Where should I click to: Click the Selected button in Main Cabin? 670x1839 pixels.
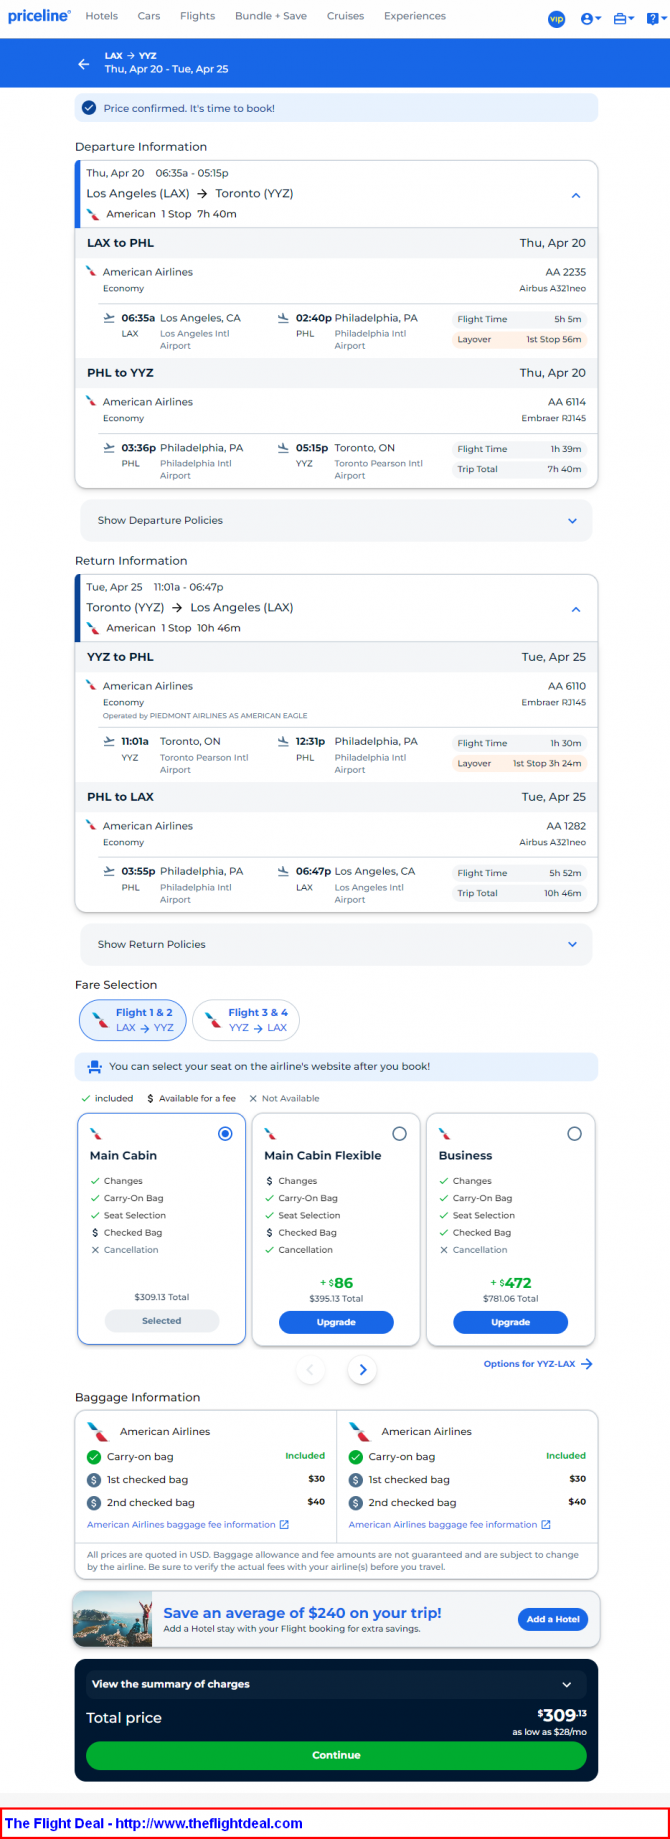click(x=162, y=1321)
